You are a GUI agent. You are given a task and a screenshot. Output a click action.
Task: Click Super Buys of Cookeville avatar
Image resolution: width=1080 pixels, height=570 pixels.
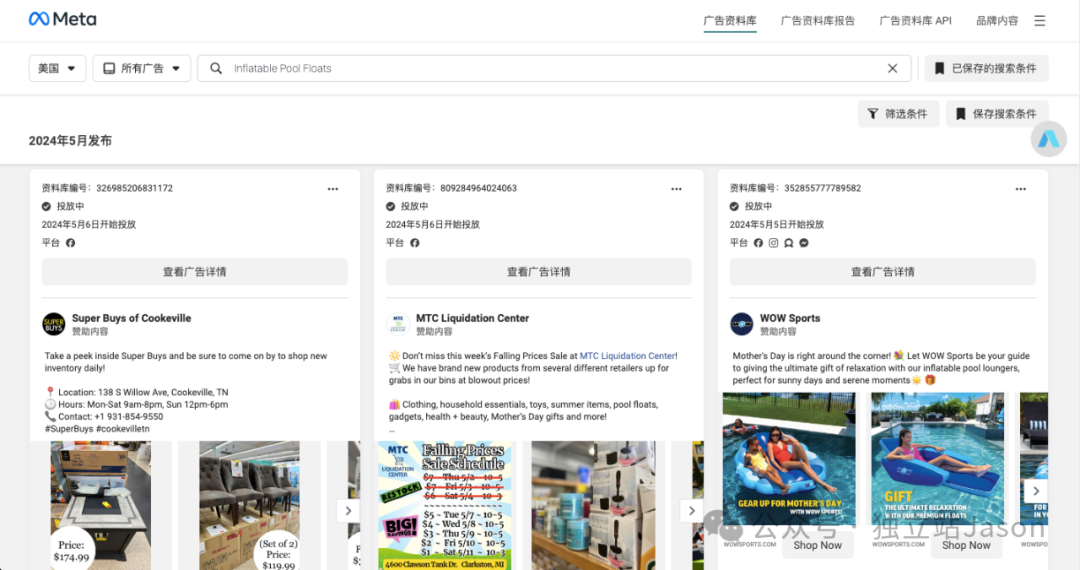[x=54, y=324]
